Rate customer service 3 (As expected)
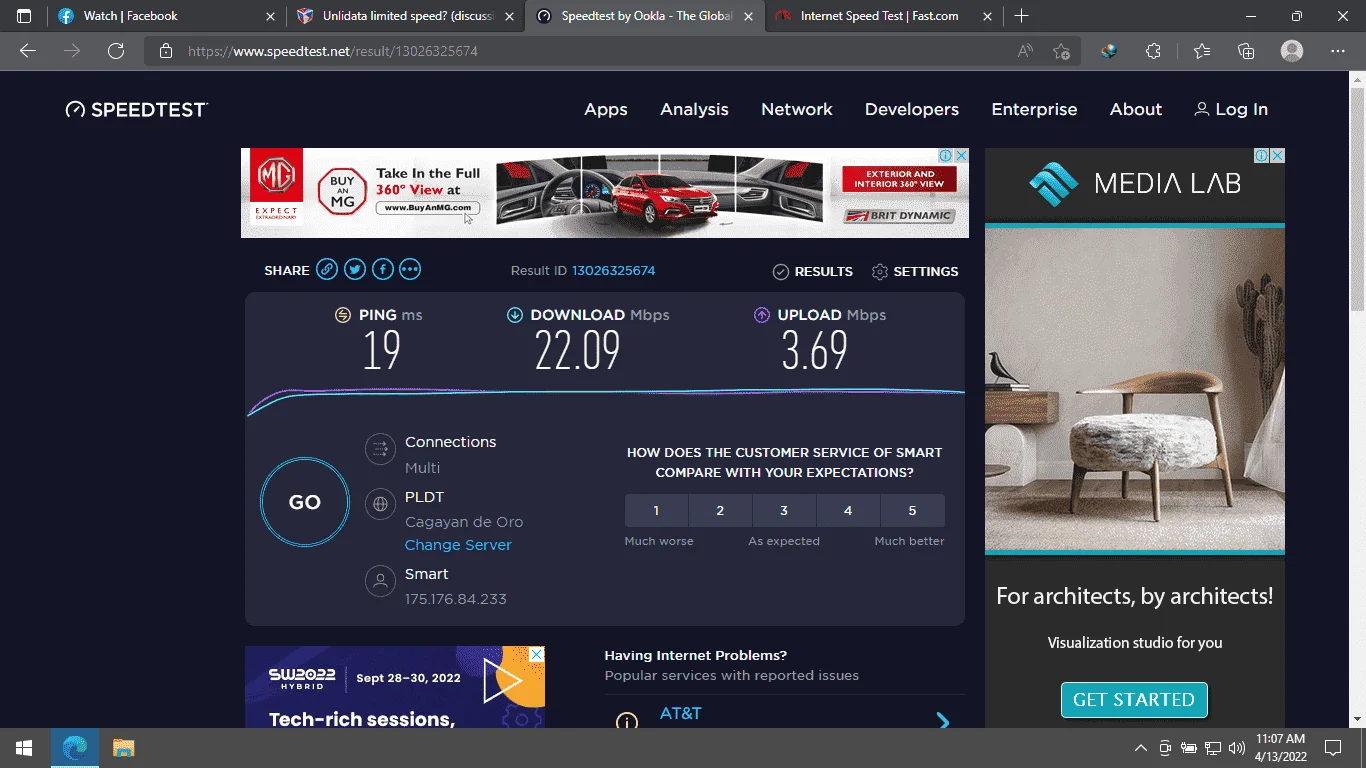The height and width of the screenshot is (768, 1366). pyautogui.click(x=784, y=510)
